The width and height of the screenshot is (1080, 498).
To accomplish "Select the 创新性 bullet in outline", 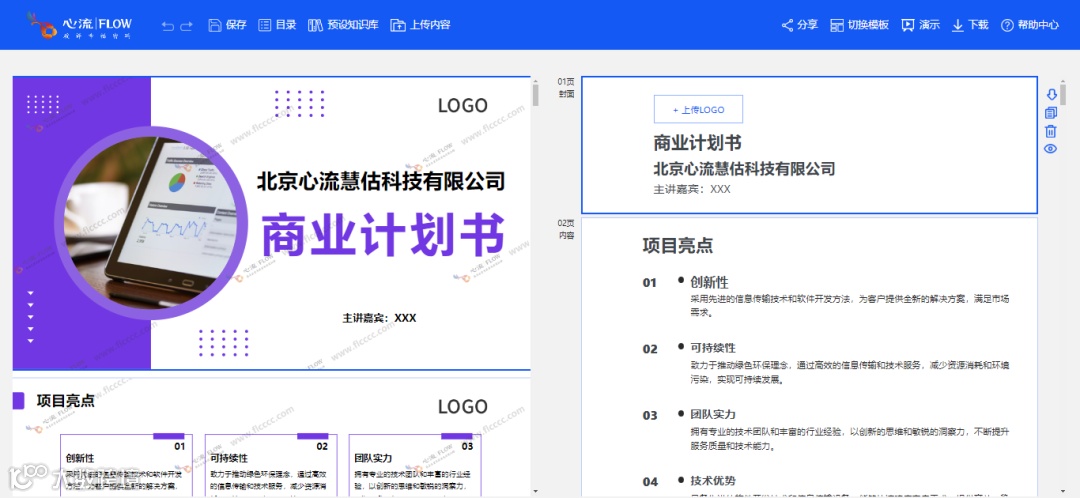I will 709,282.
